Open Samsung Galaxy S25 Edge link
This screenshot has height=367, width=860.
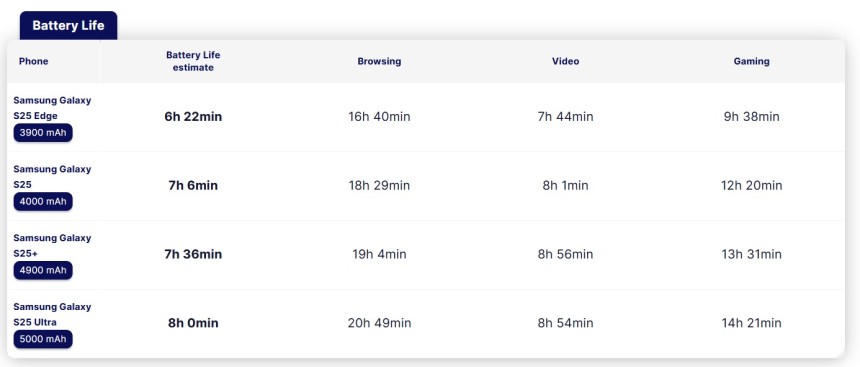coord(52,108)
